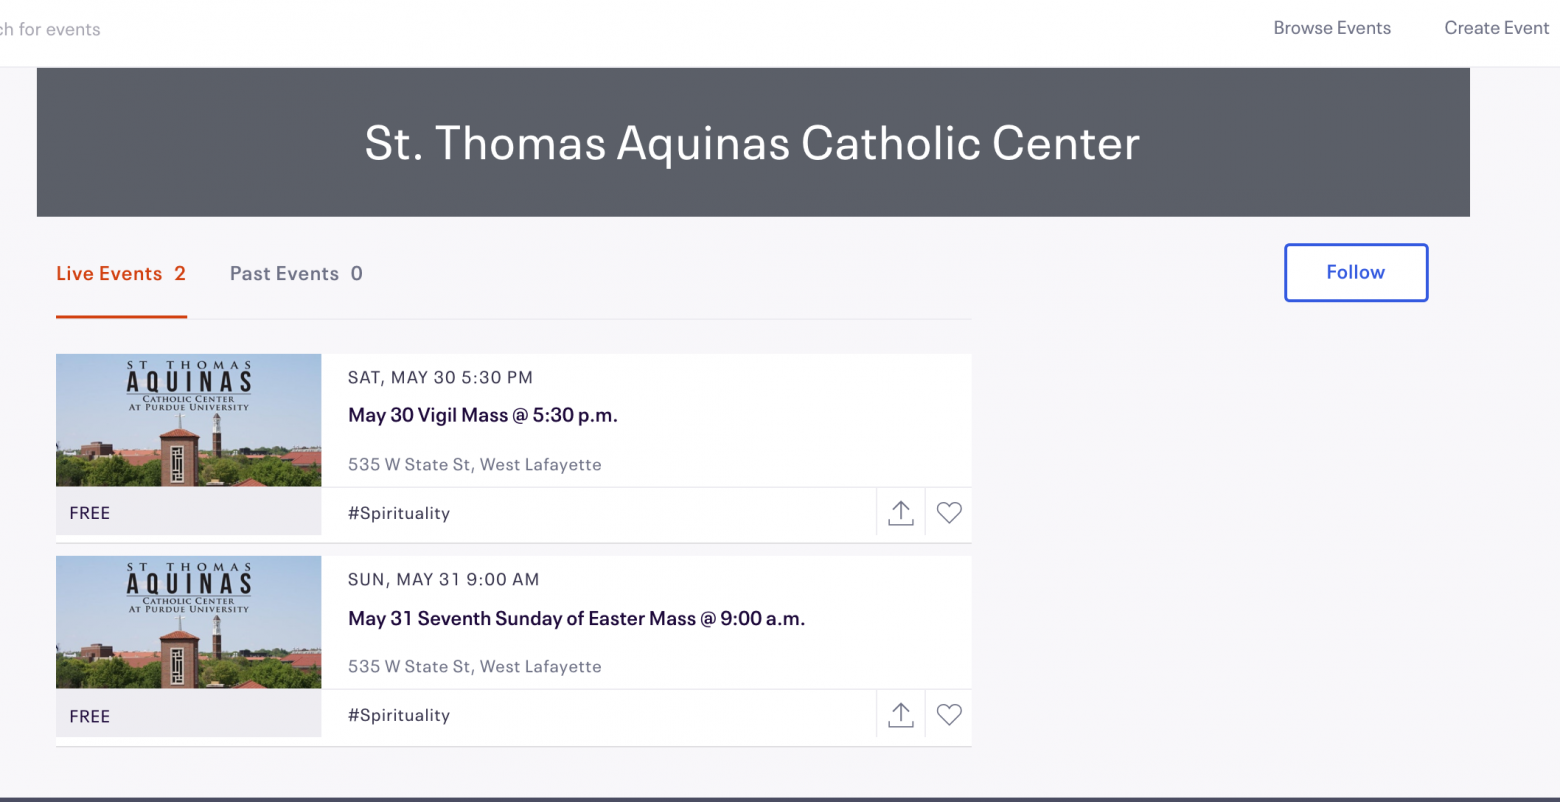Open Create Event page
Image resolution: width=1560 pixels, height=802 pixels.
click(1497, 28)
